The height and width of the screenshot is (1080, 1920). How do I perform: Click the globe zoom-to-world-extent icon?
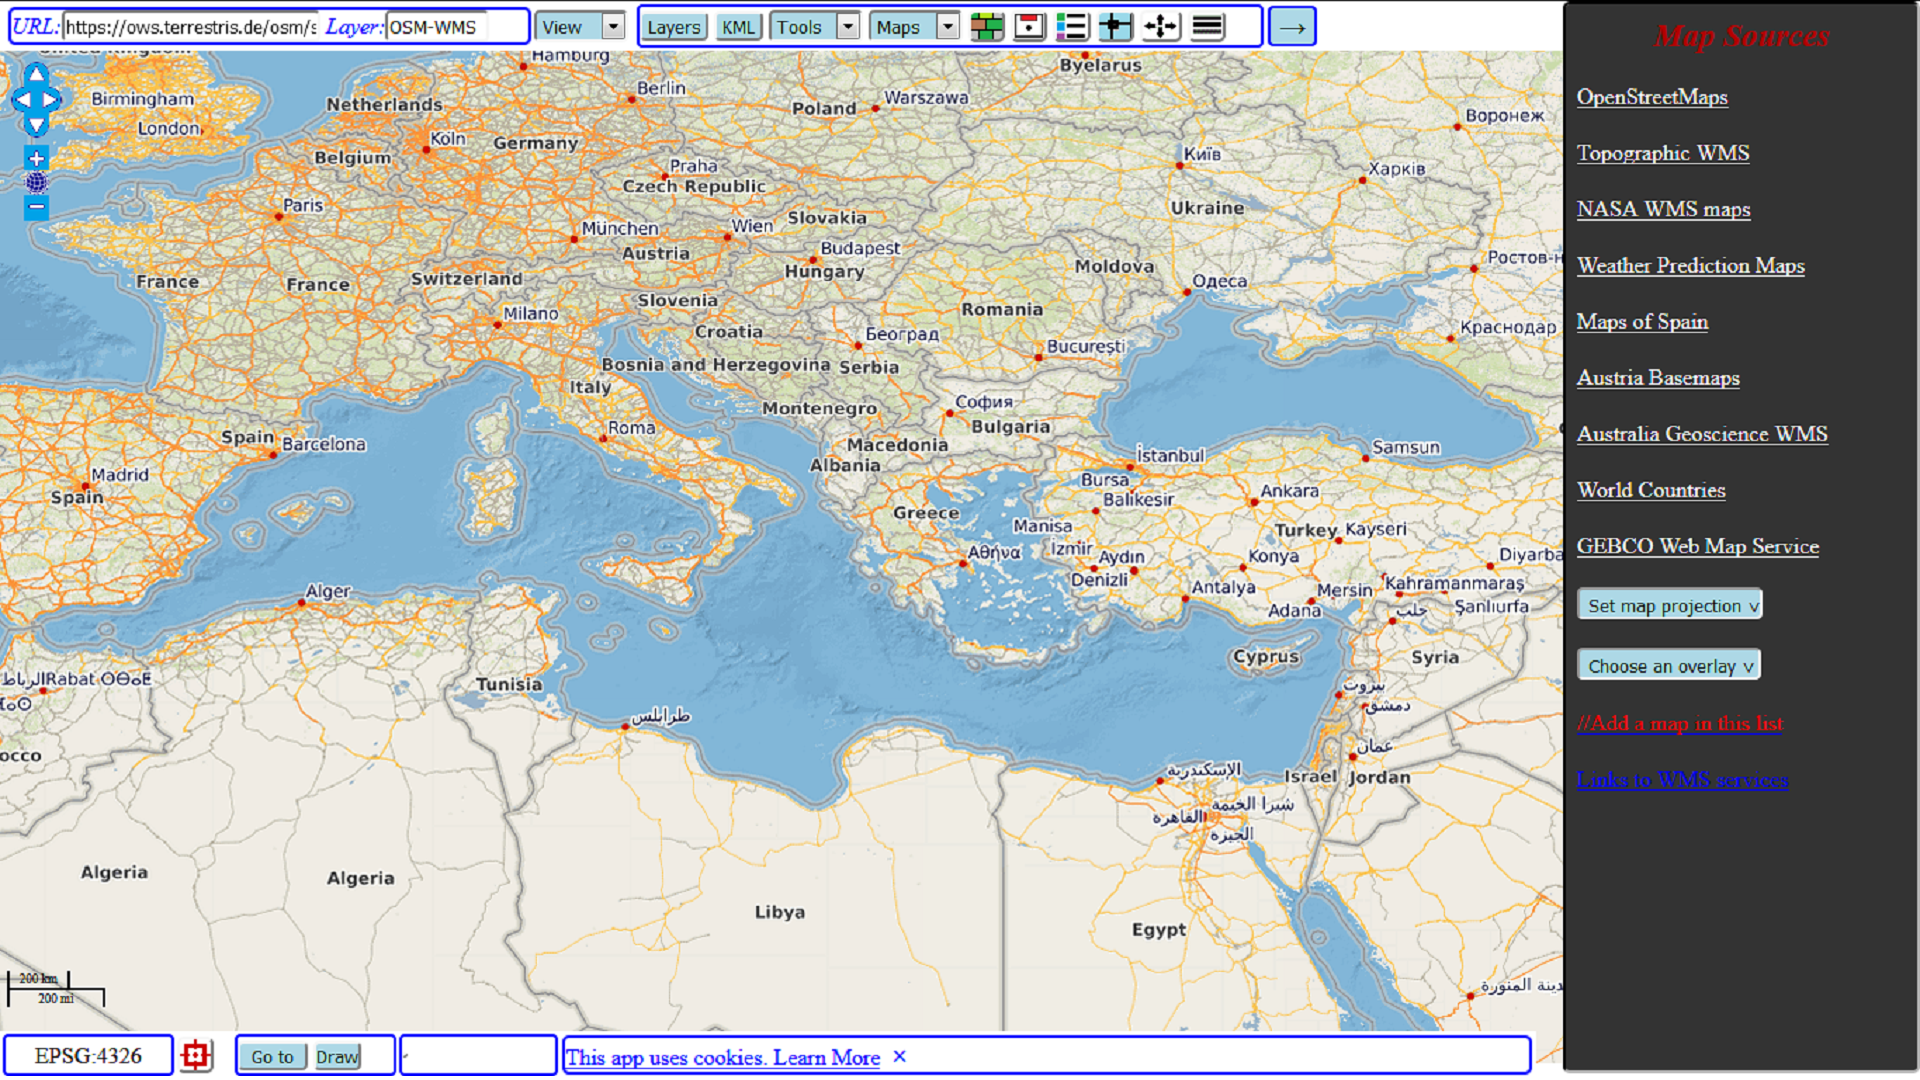(36, 182)
